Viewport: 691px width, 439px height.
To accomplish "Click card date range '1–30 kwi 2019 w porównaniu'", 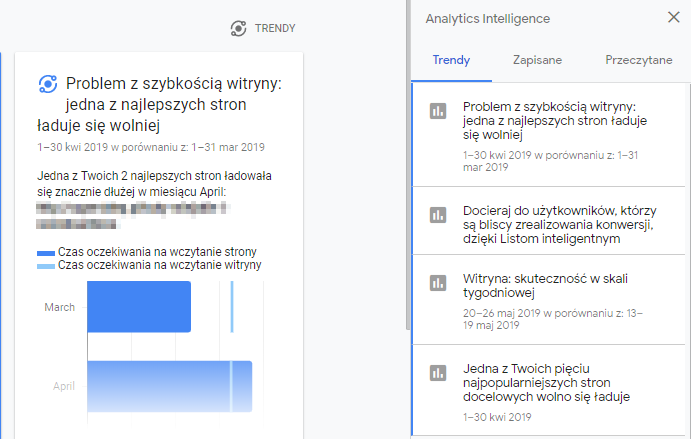I will point(151,147).
